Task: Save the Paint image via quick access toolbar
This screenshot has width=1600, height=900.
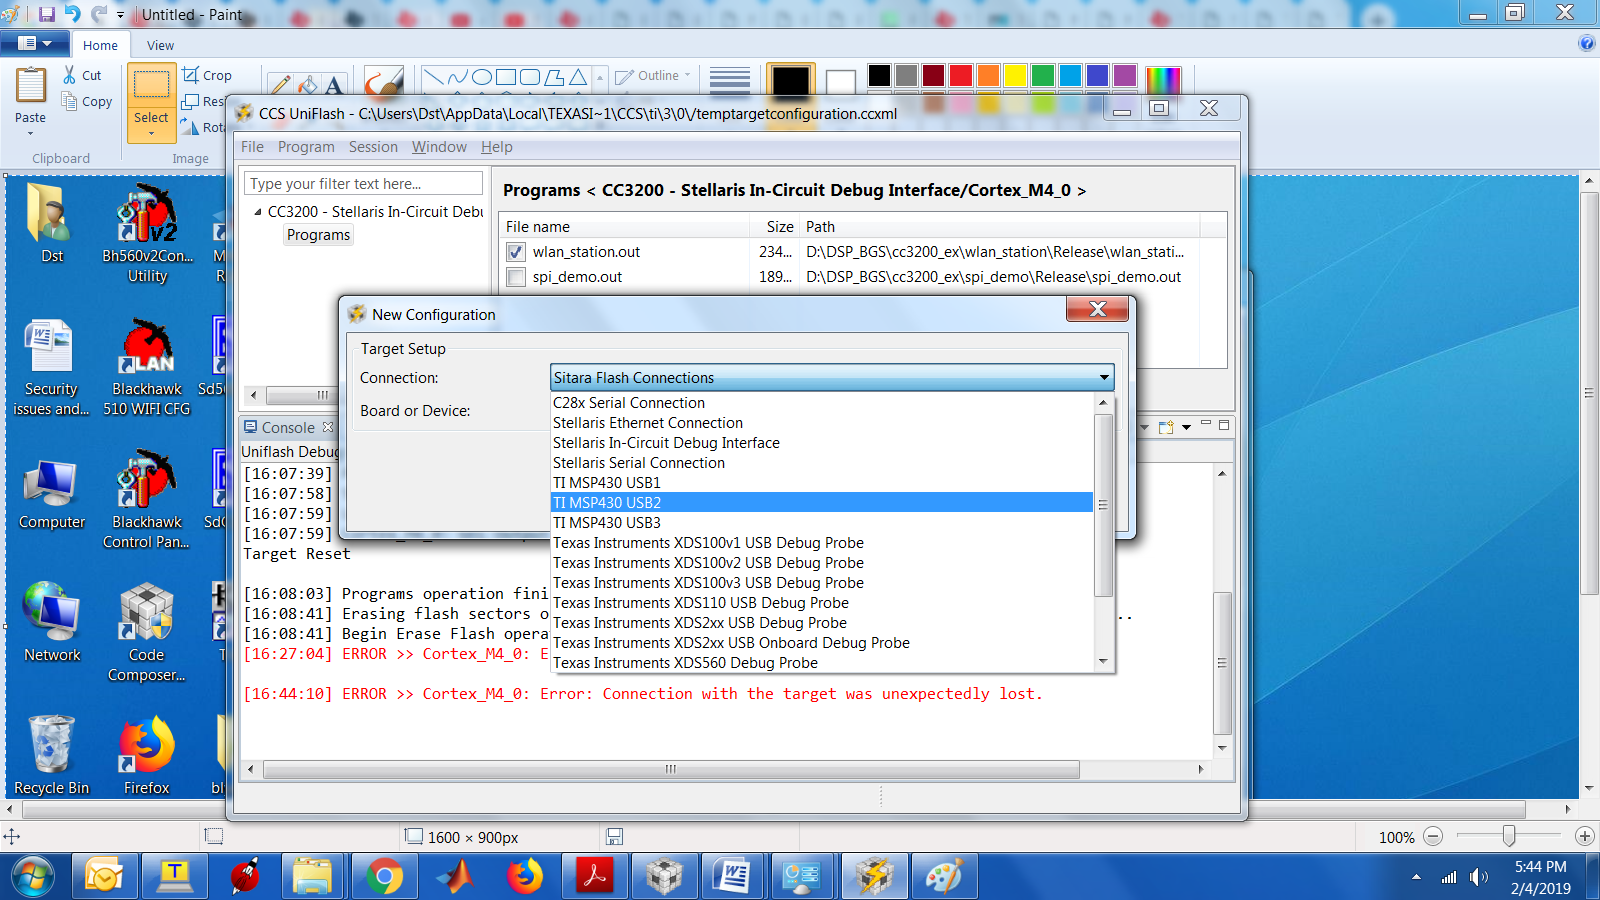Action: pos(47,14)
